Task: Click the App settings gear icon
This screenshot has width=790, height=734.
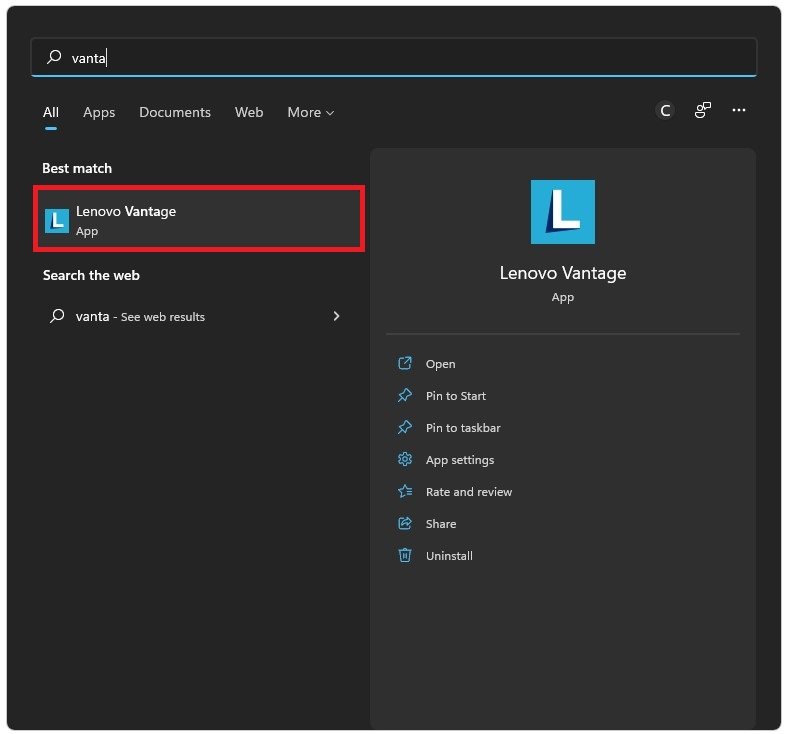Action: coord(405,460)
